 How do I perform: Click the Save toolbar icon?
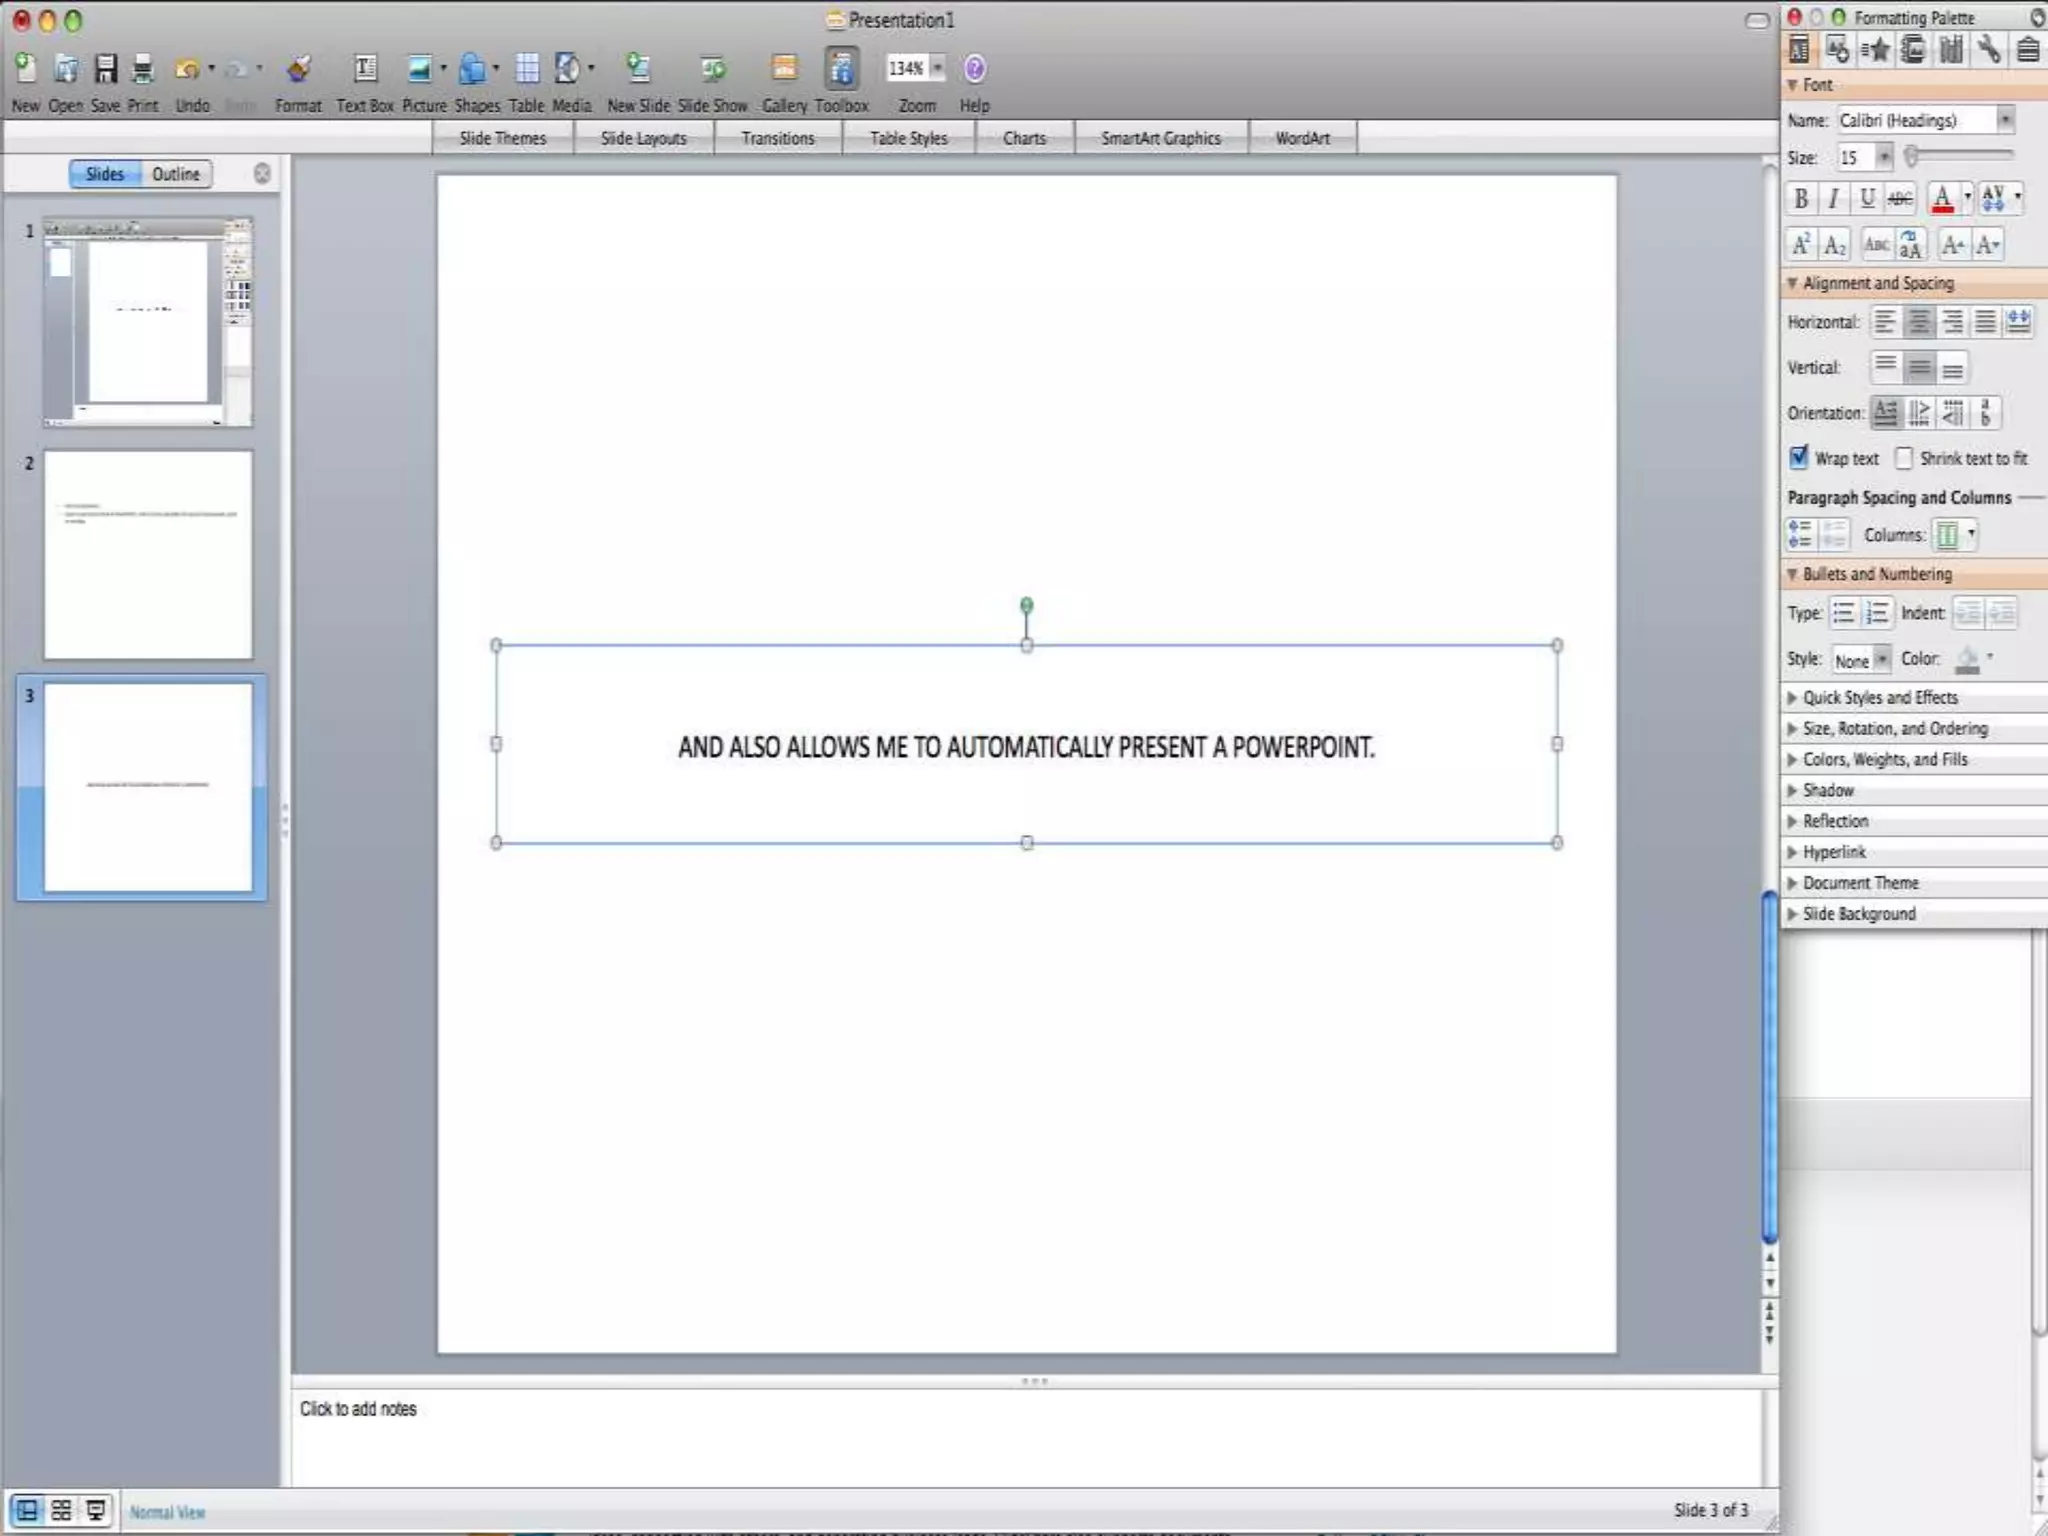106,69
